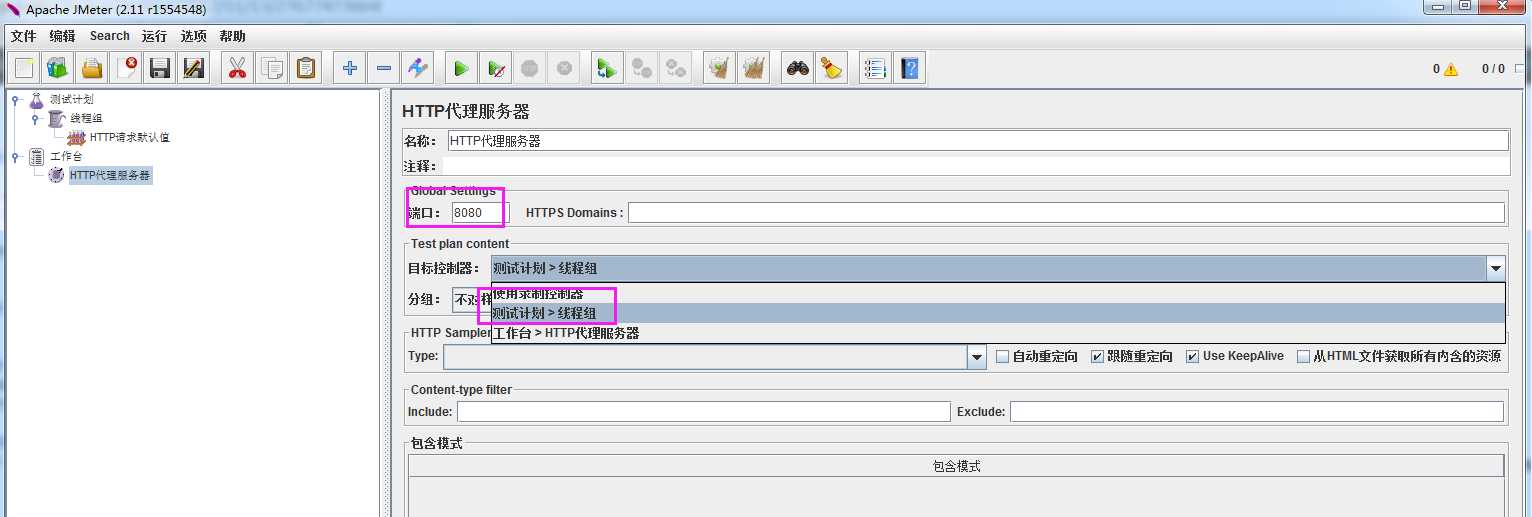Open the 编辑 menu
The image size is (1532, 517).
pyautogui.click(x=62, y=36)
